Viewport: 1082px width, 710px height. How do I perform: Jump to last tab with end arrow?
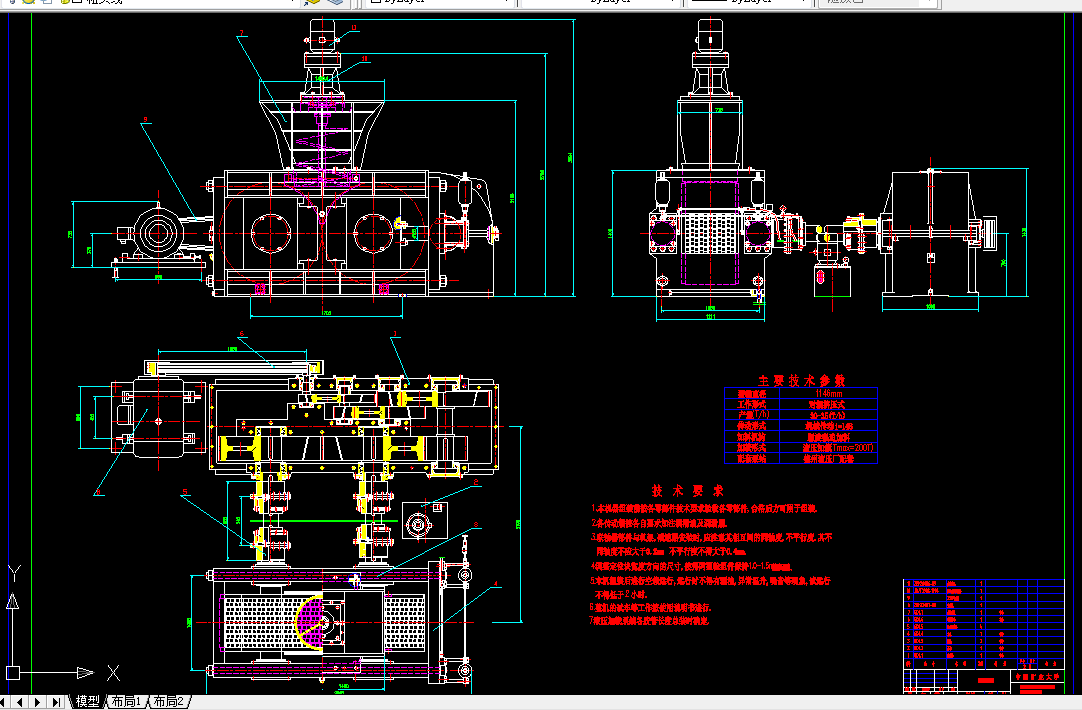coord(56,702)
